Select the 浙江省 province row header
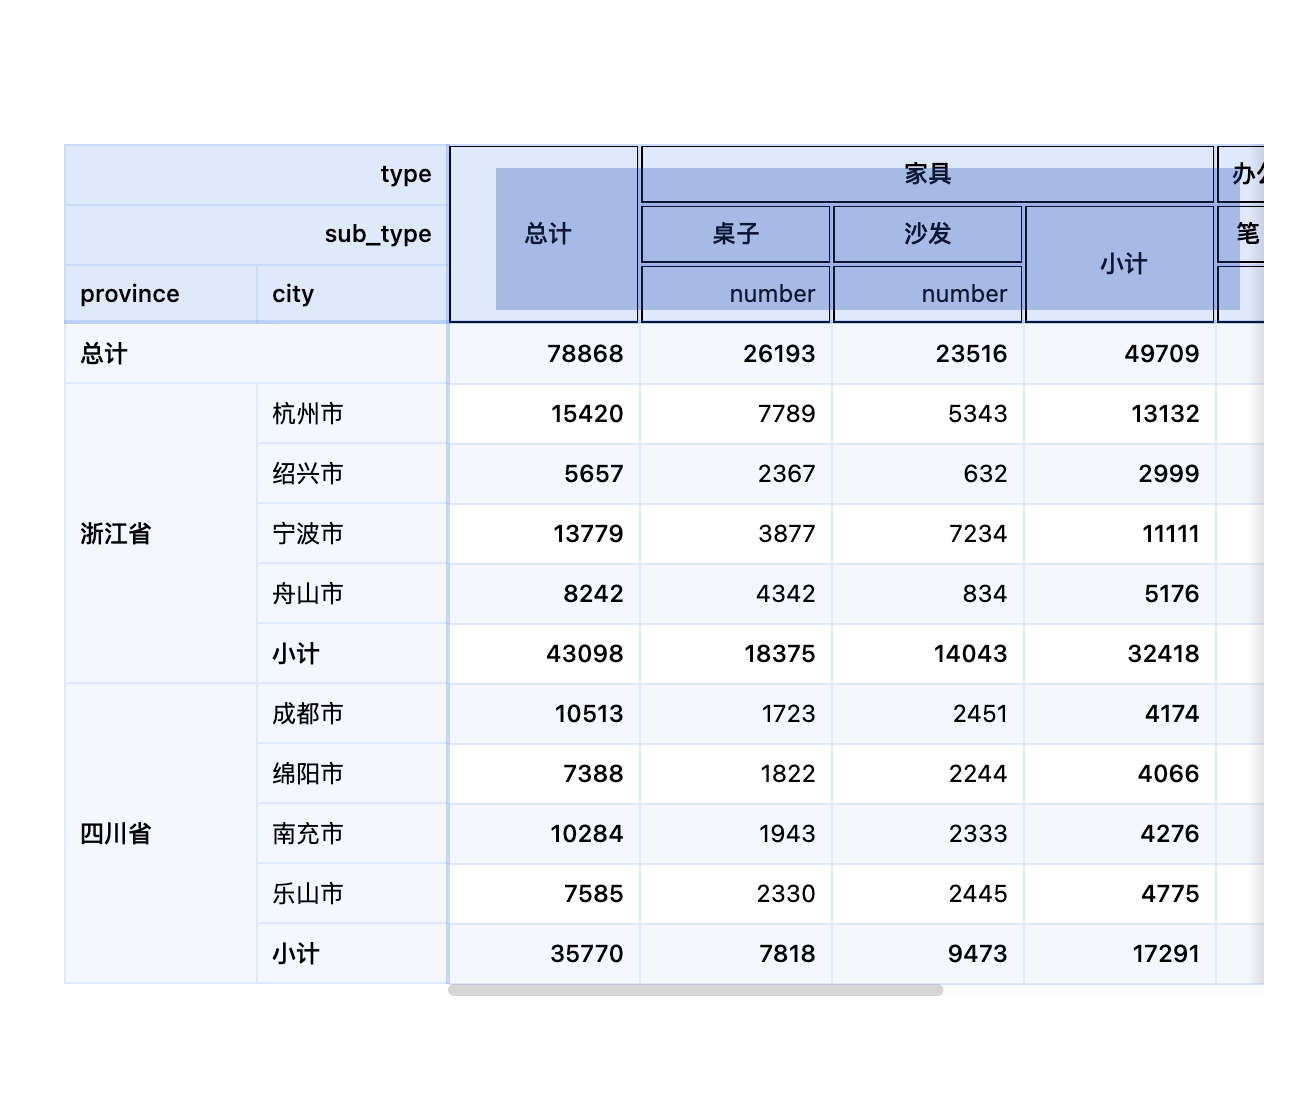Image resolution: width=1290 pixels, height=1108 pixels. coord(161,534)
